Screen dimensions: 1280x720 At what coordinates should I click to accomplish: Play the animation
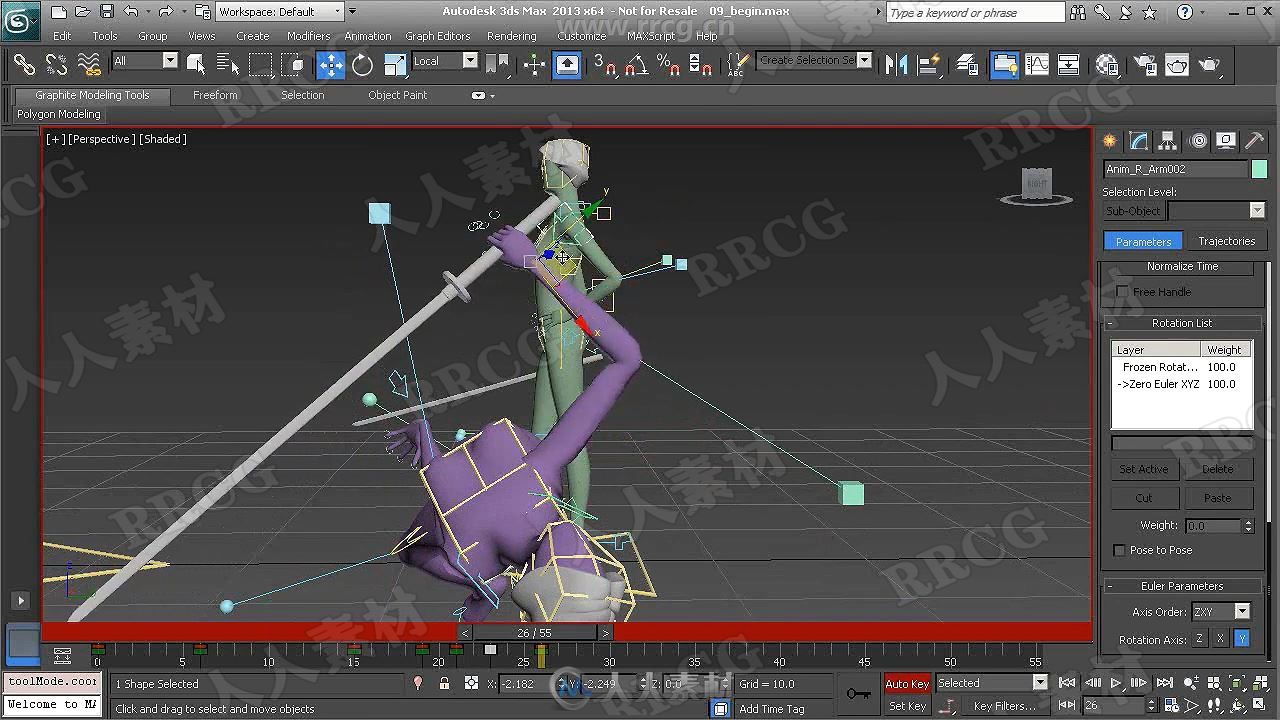(x=1116, y=684)
